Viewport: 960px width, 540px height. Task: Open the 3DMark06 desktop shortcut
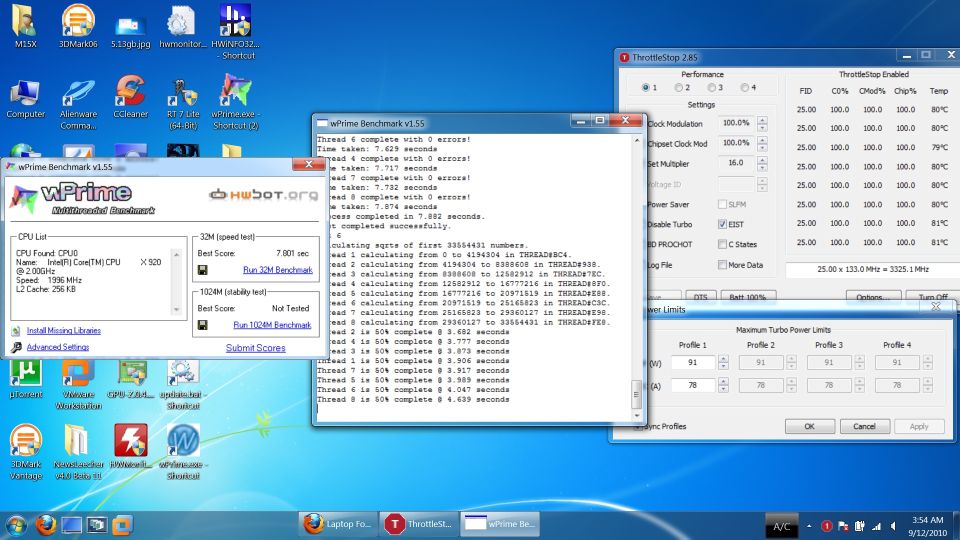pos(78,26)
